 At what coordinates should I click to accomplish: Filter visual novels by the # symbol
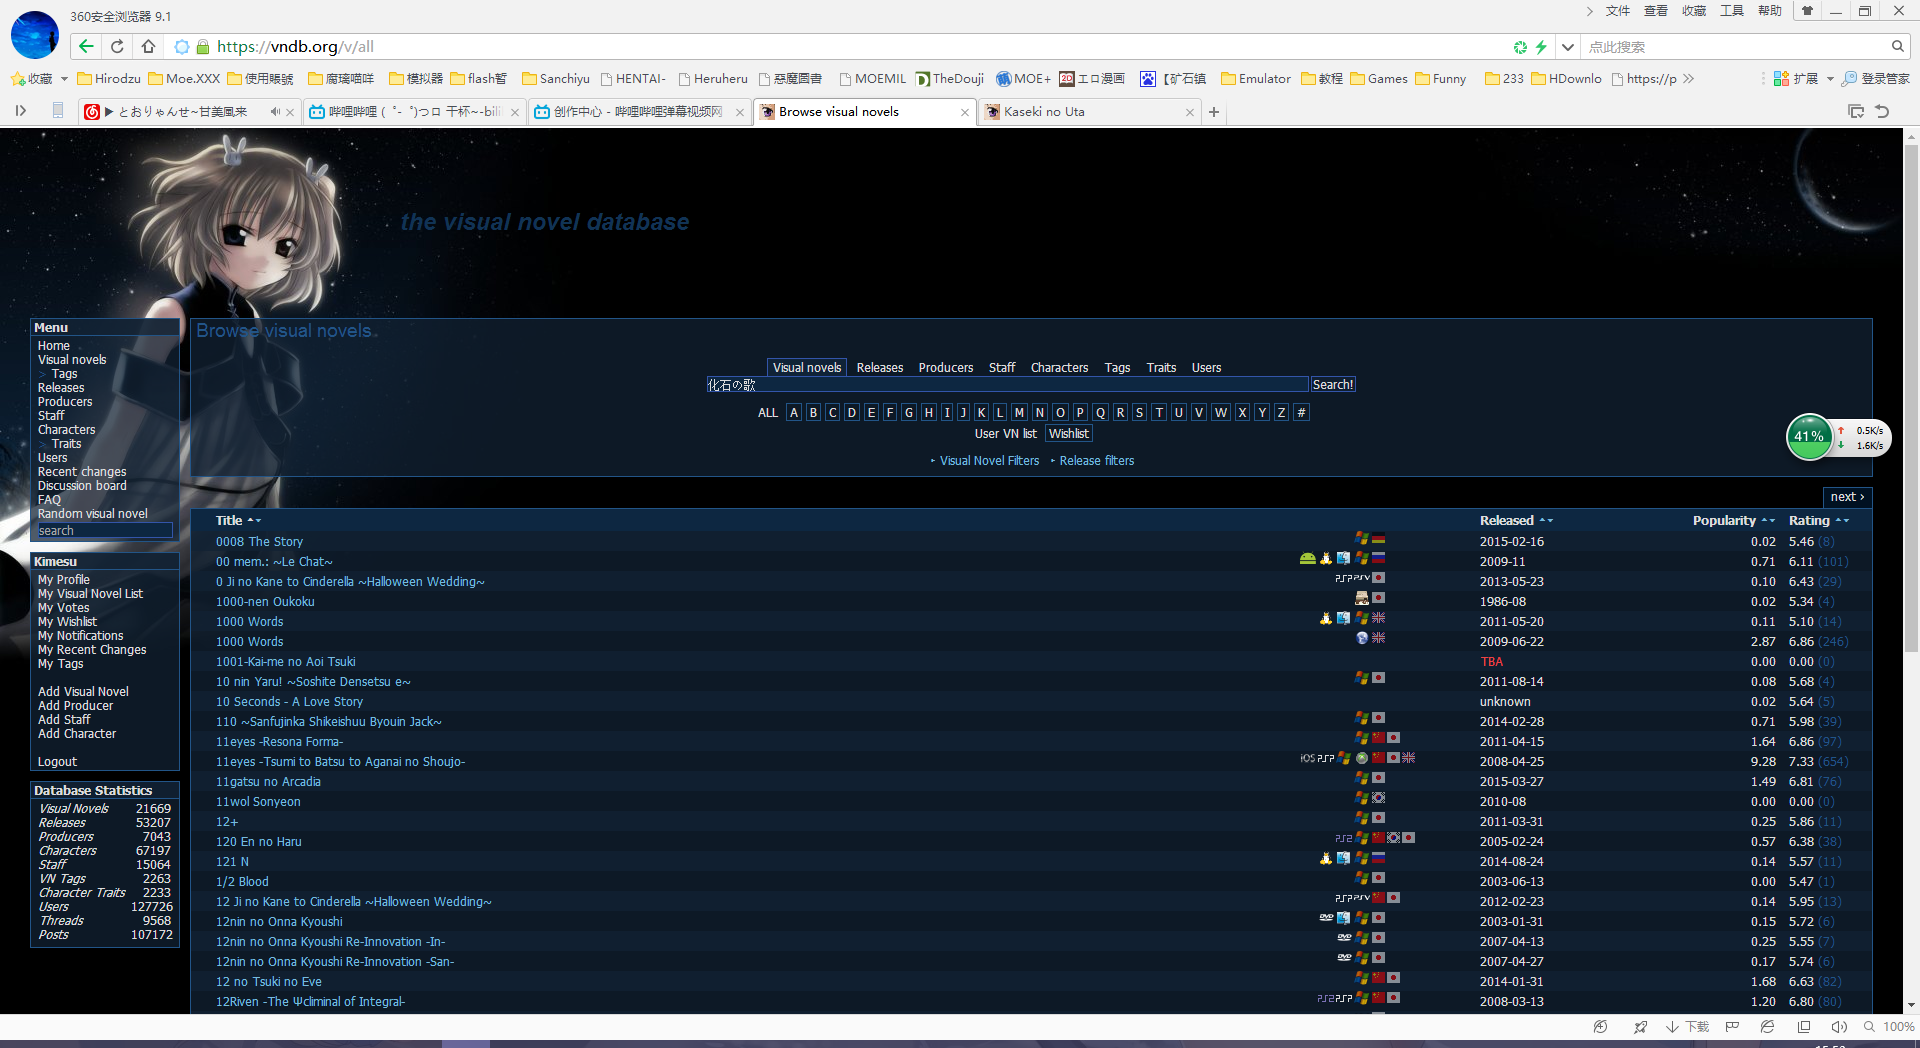1301,413
